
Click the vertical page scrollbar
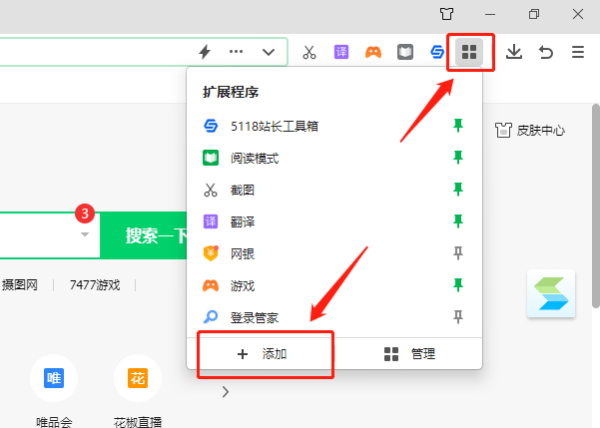click(596, 205)
